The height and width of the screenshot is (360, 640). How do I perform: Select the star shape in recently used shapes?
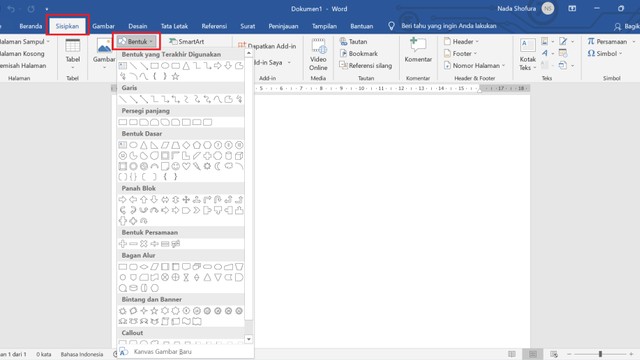point(176,76)
